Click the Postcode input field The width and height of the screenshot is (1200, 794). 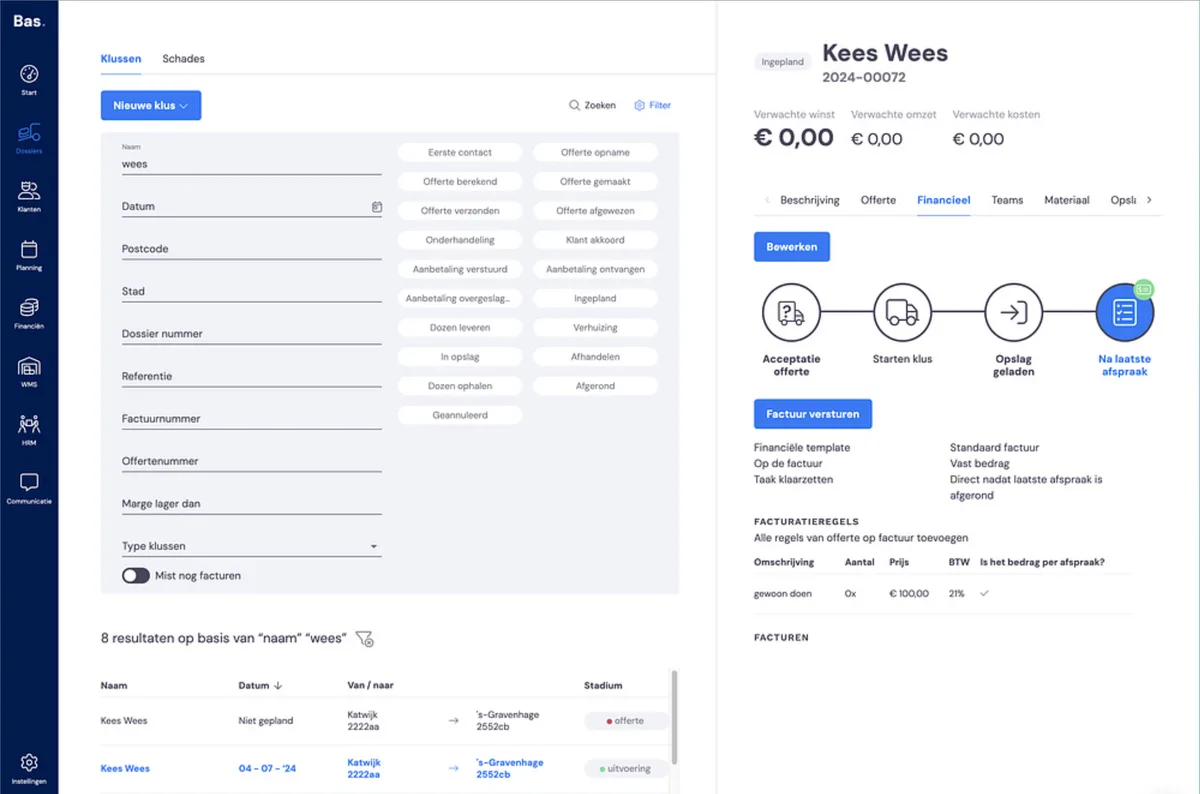(251, 249)
